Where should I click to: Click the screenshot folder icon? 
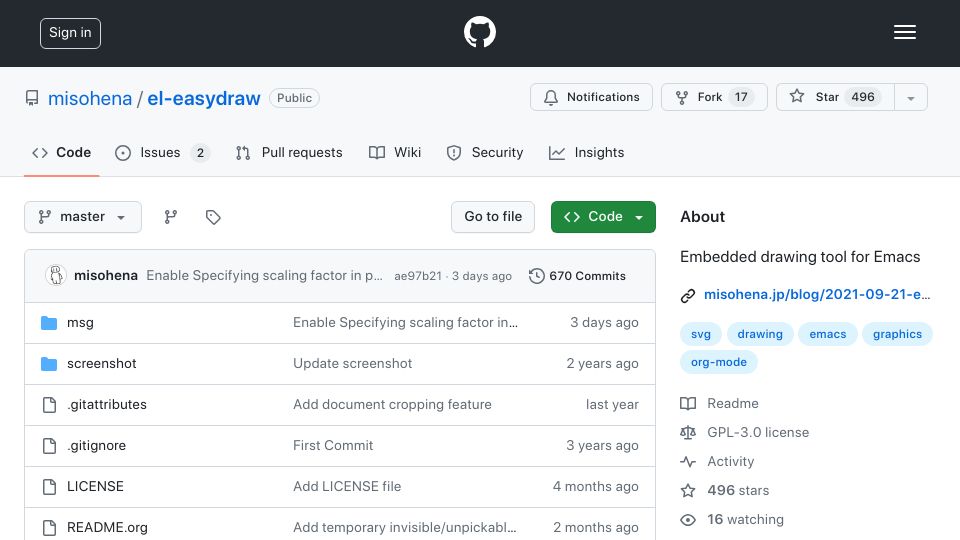point(49,364)
